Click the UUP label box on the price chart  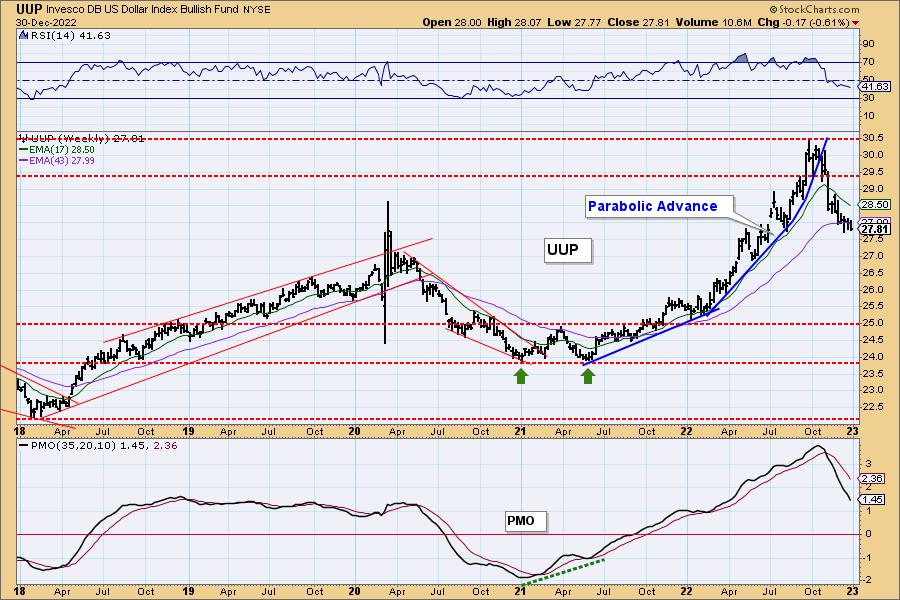pyautogui.click(x=567, y=250)
